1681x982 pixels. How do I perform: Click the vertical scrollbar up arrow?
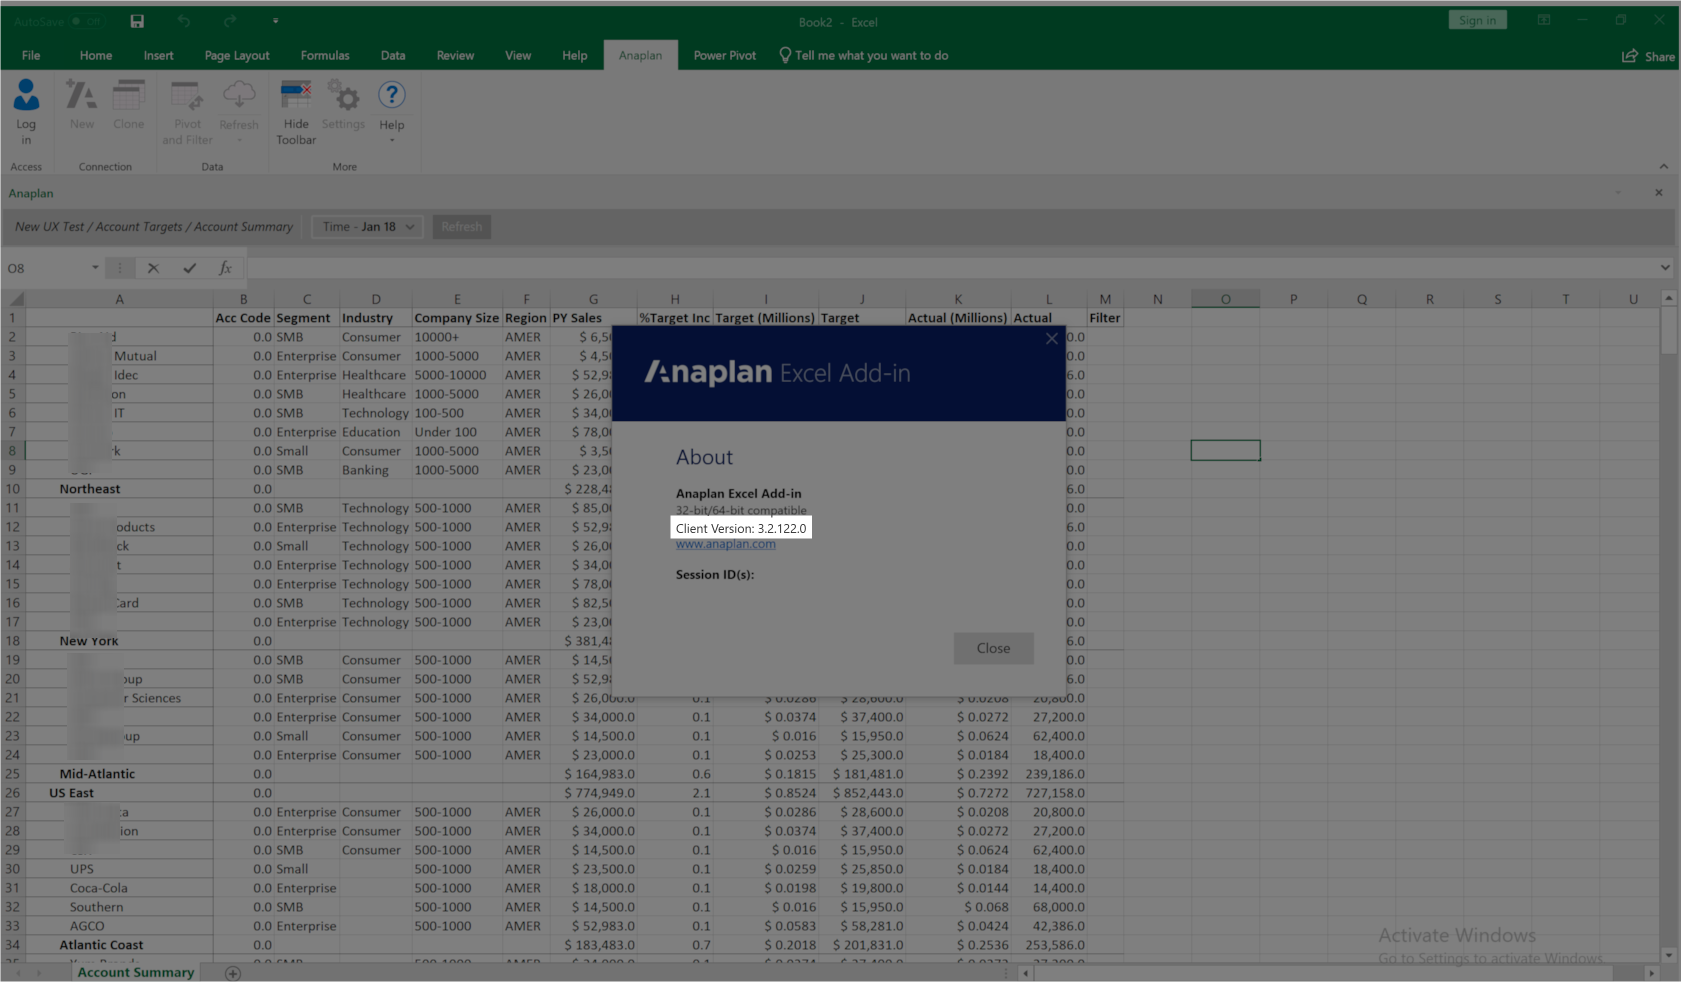1668,298
